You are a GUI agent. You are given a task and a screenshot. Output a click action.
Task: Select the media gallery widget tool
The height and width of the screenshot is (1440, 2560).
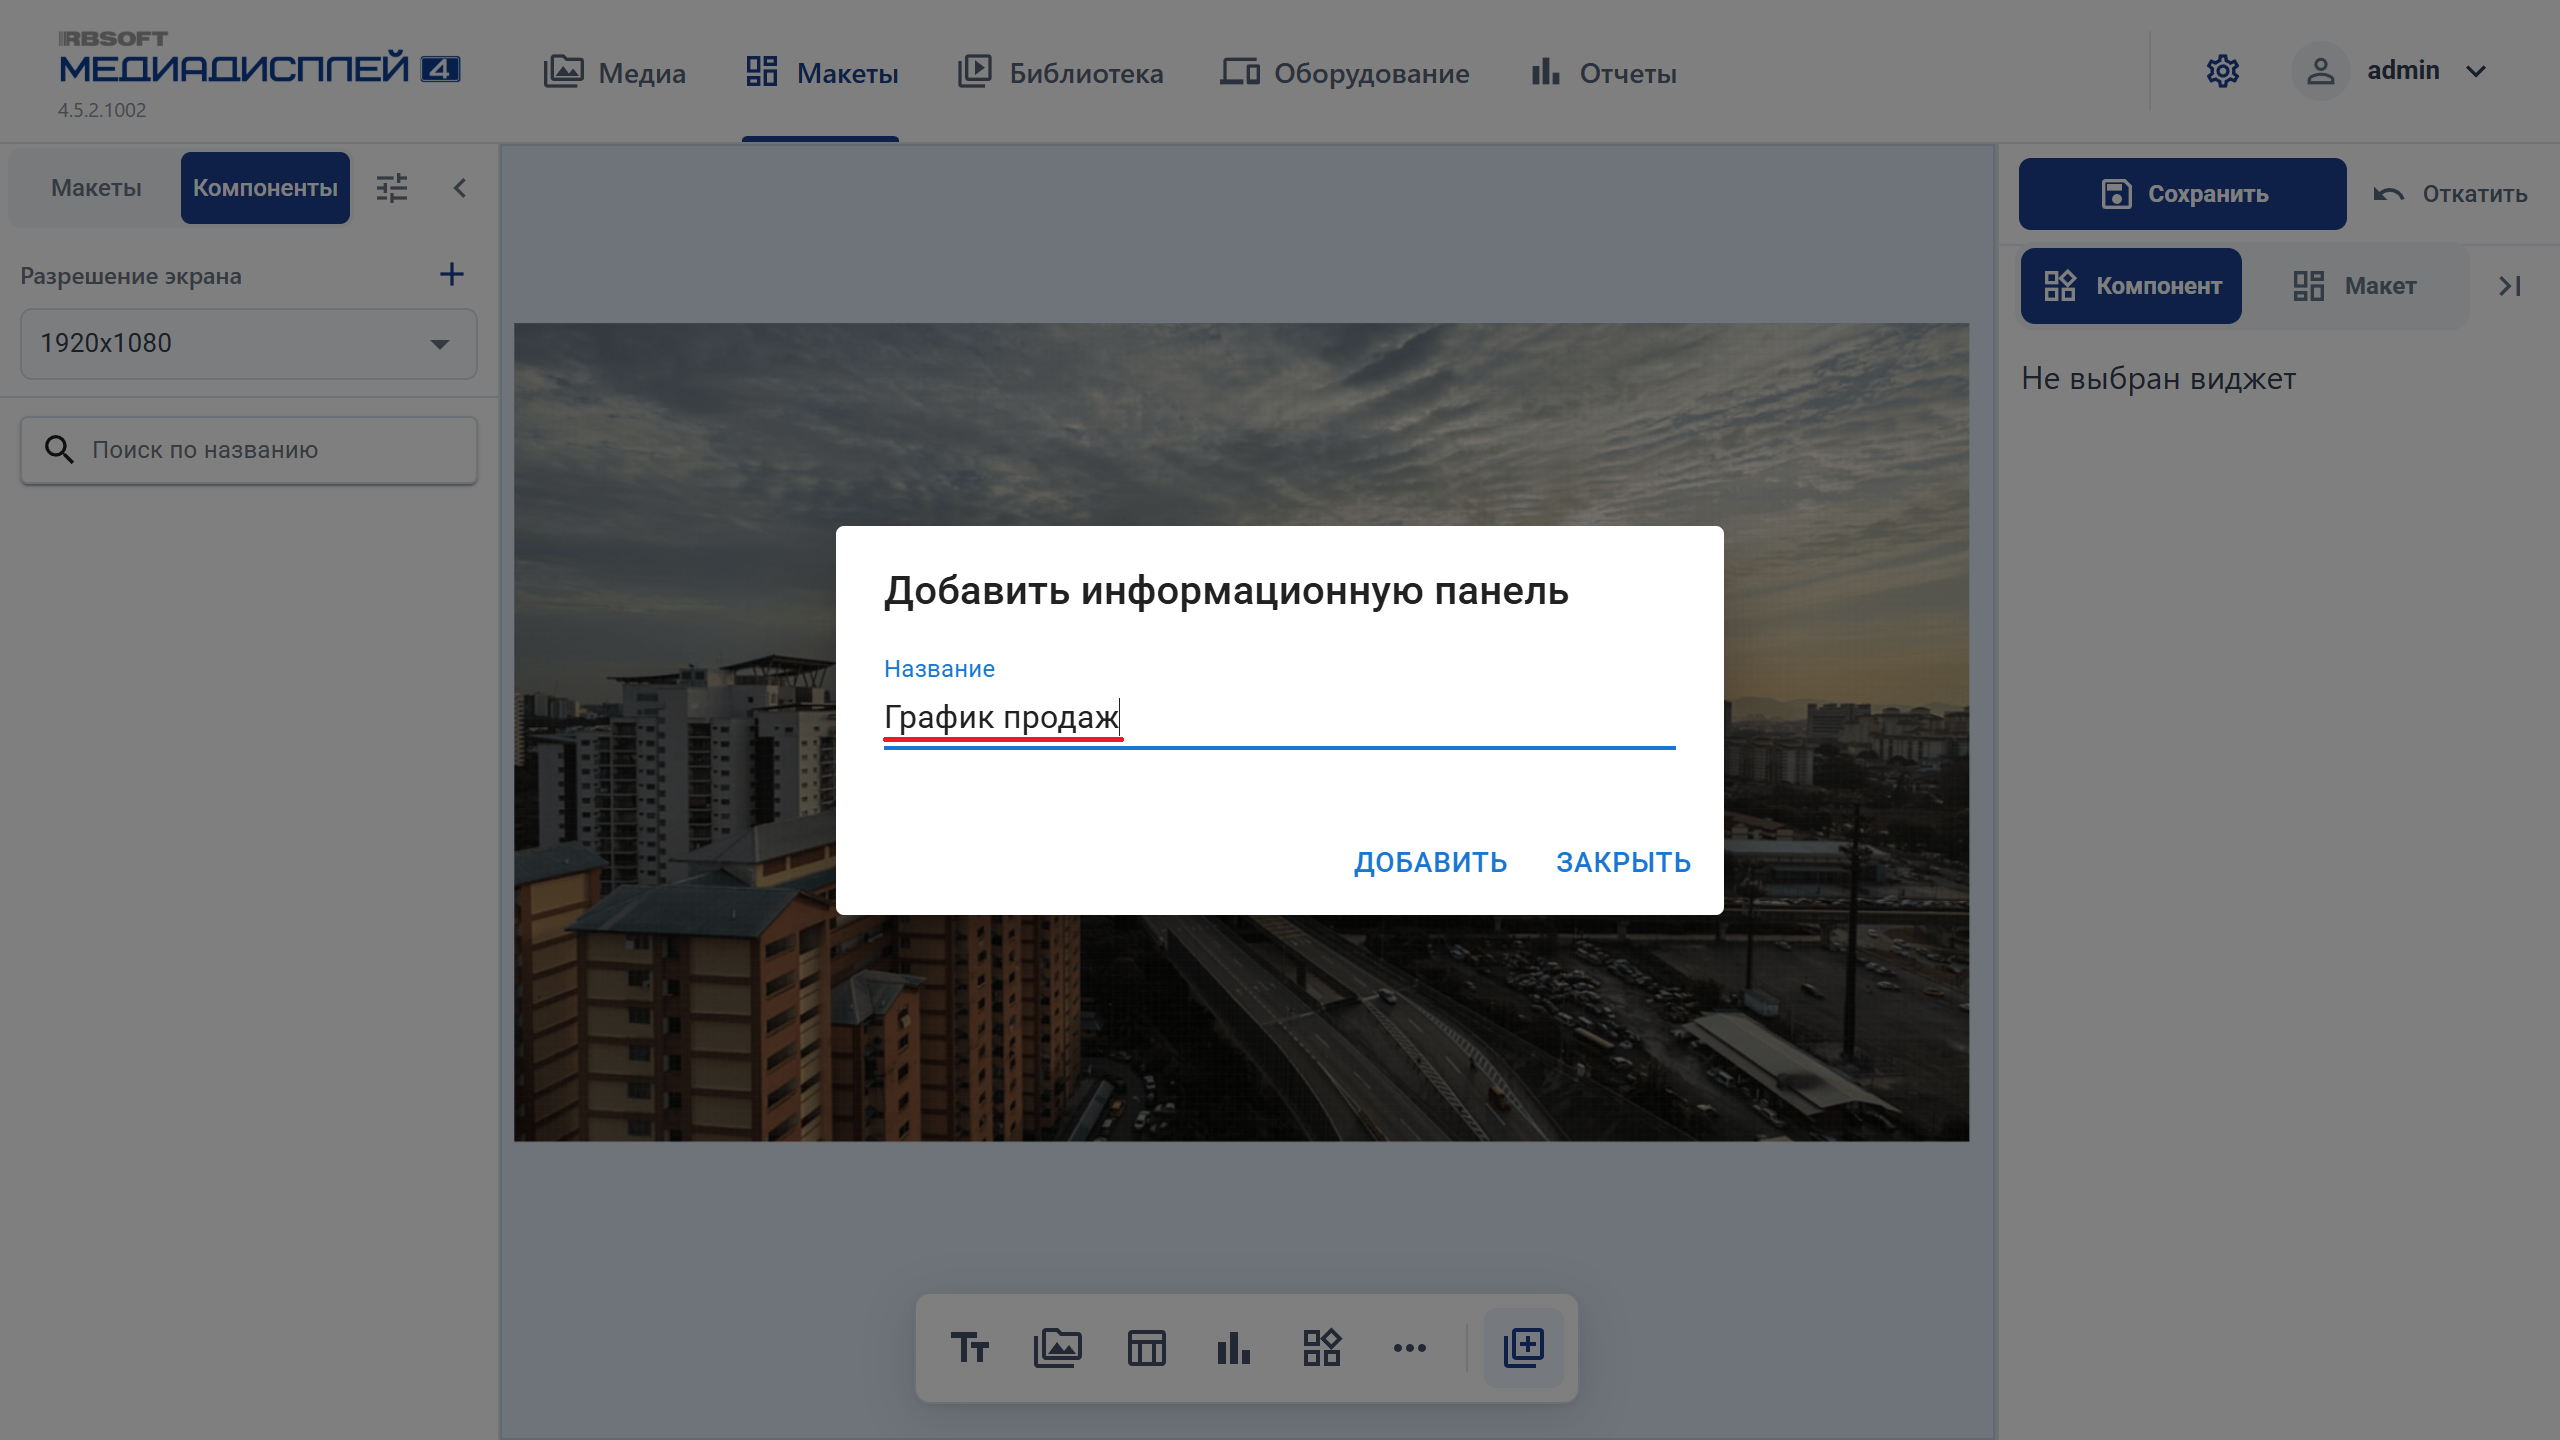click(1057, 1348)
